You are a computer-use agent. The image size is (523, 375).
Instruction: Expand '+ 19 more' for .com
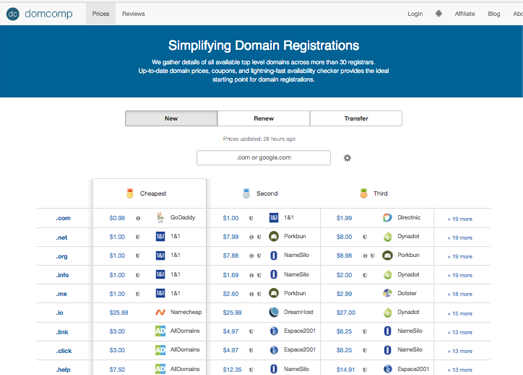tap(460, 219)
